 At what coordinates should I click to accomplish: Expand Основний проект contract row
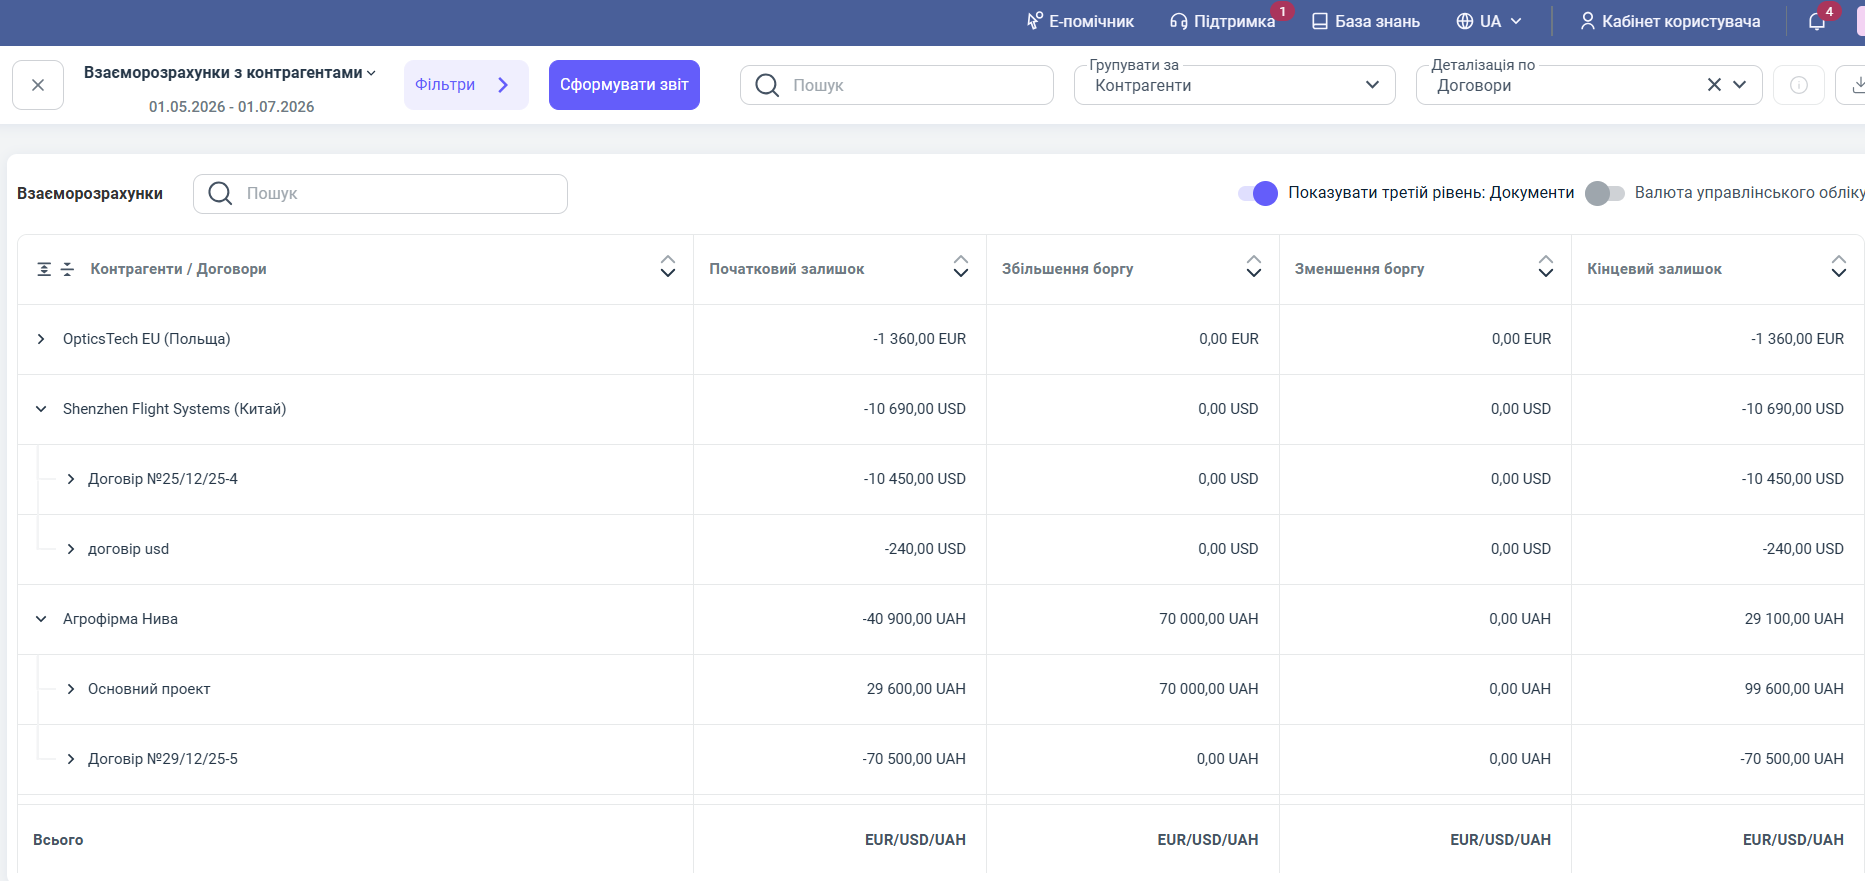71,689
